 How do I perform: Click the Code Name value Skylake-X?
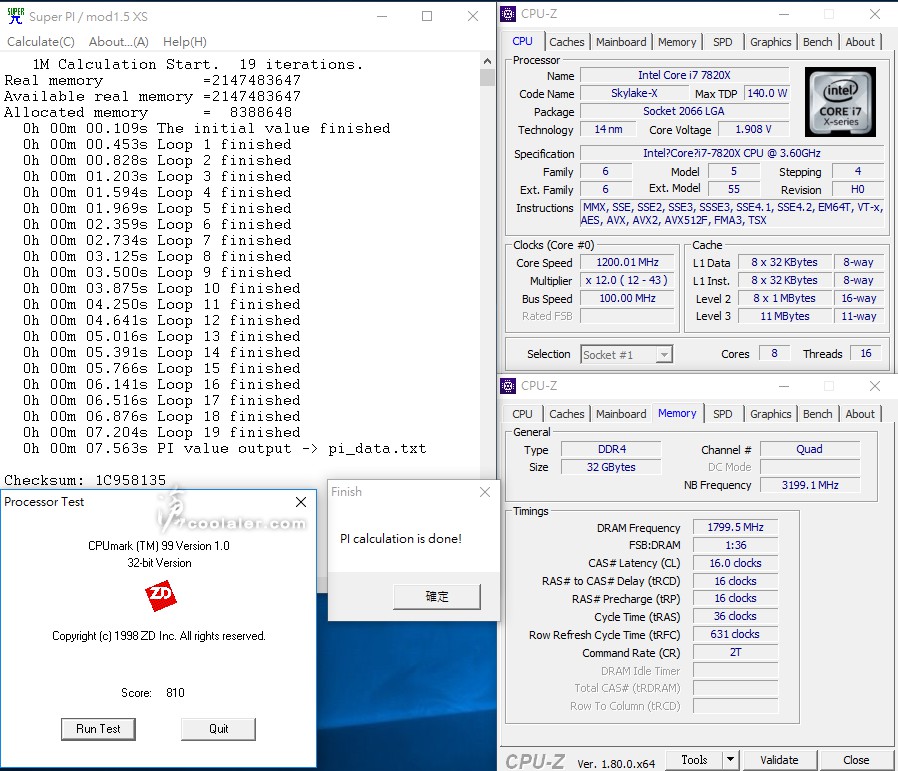(x=634, y=93)
